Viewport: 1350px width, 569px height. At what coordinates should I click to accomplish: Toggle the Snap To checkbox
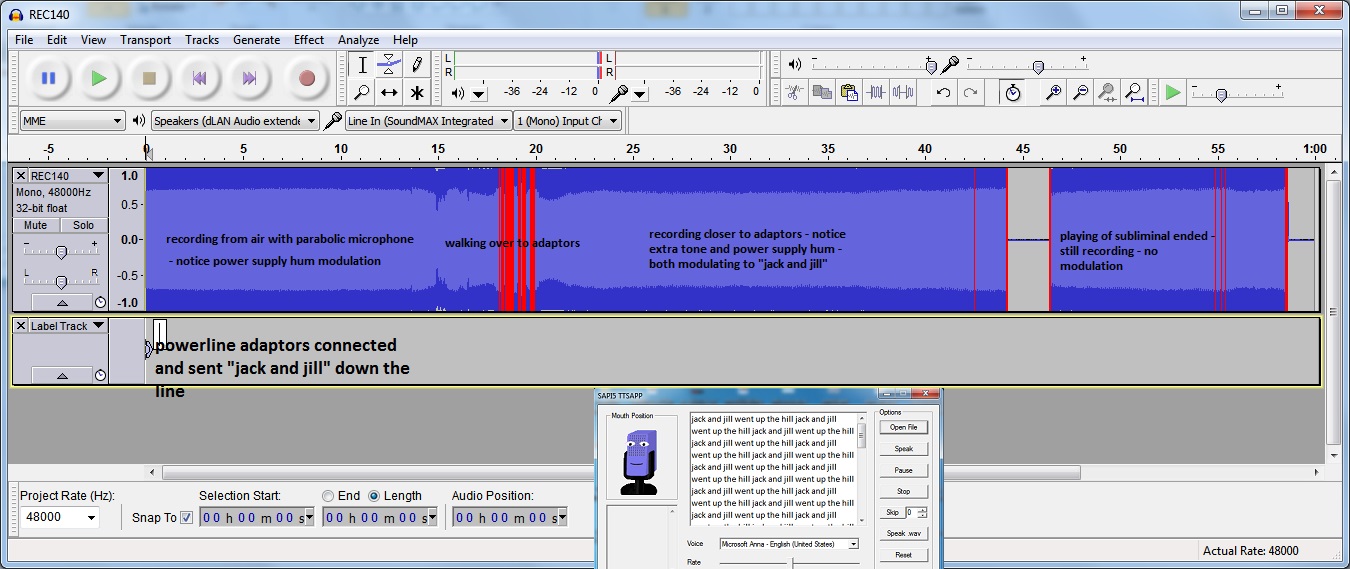186,517
